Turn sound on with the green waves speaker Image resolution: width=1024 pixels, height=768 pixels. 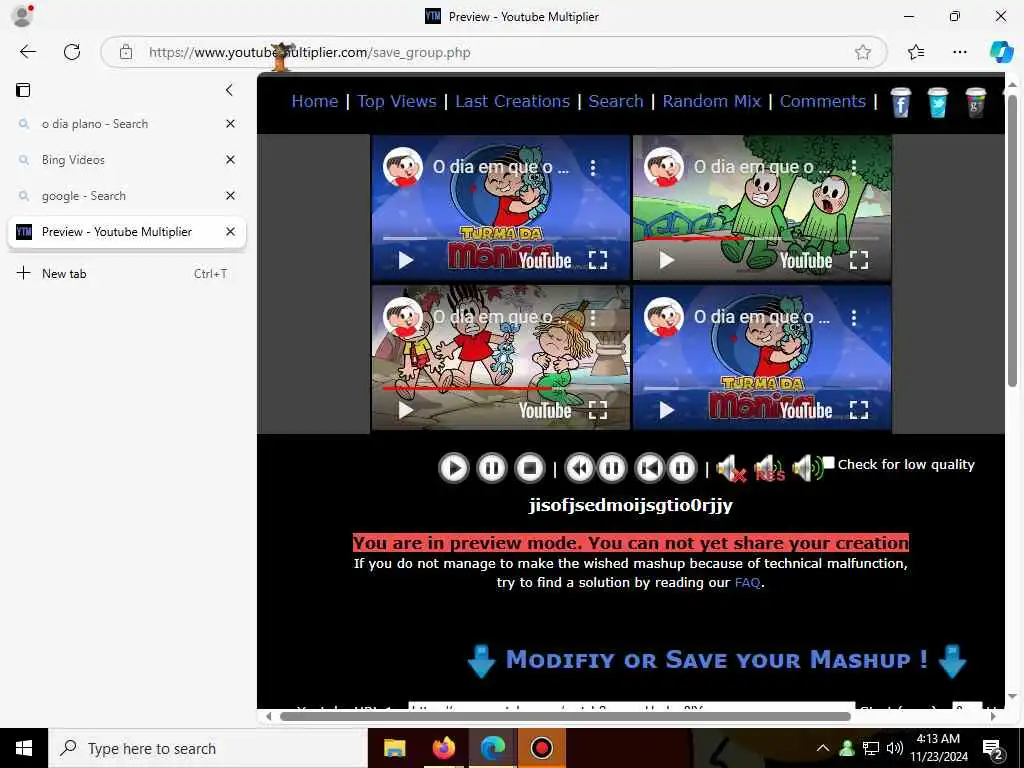pos(807,468)
